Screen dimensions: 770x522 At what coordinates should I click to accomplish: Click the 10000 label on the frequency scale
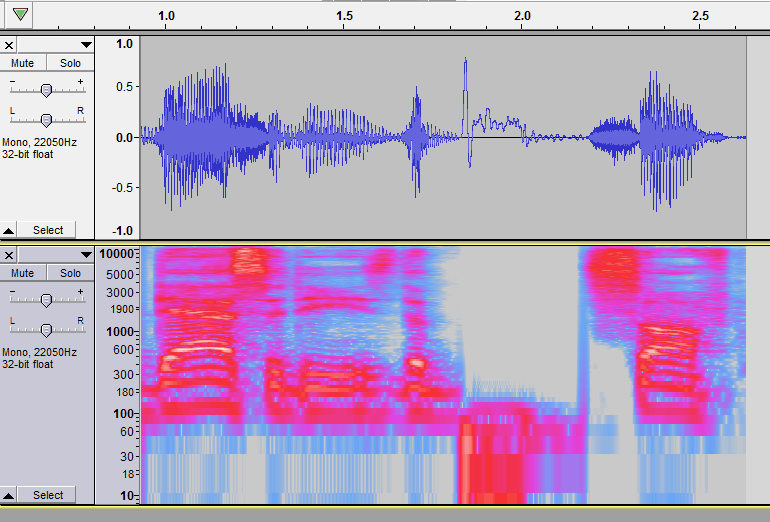[116, 254]
